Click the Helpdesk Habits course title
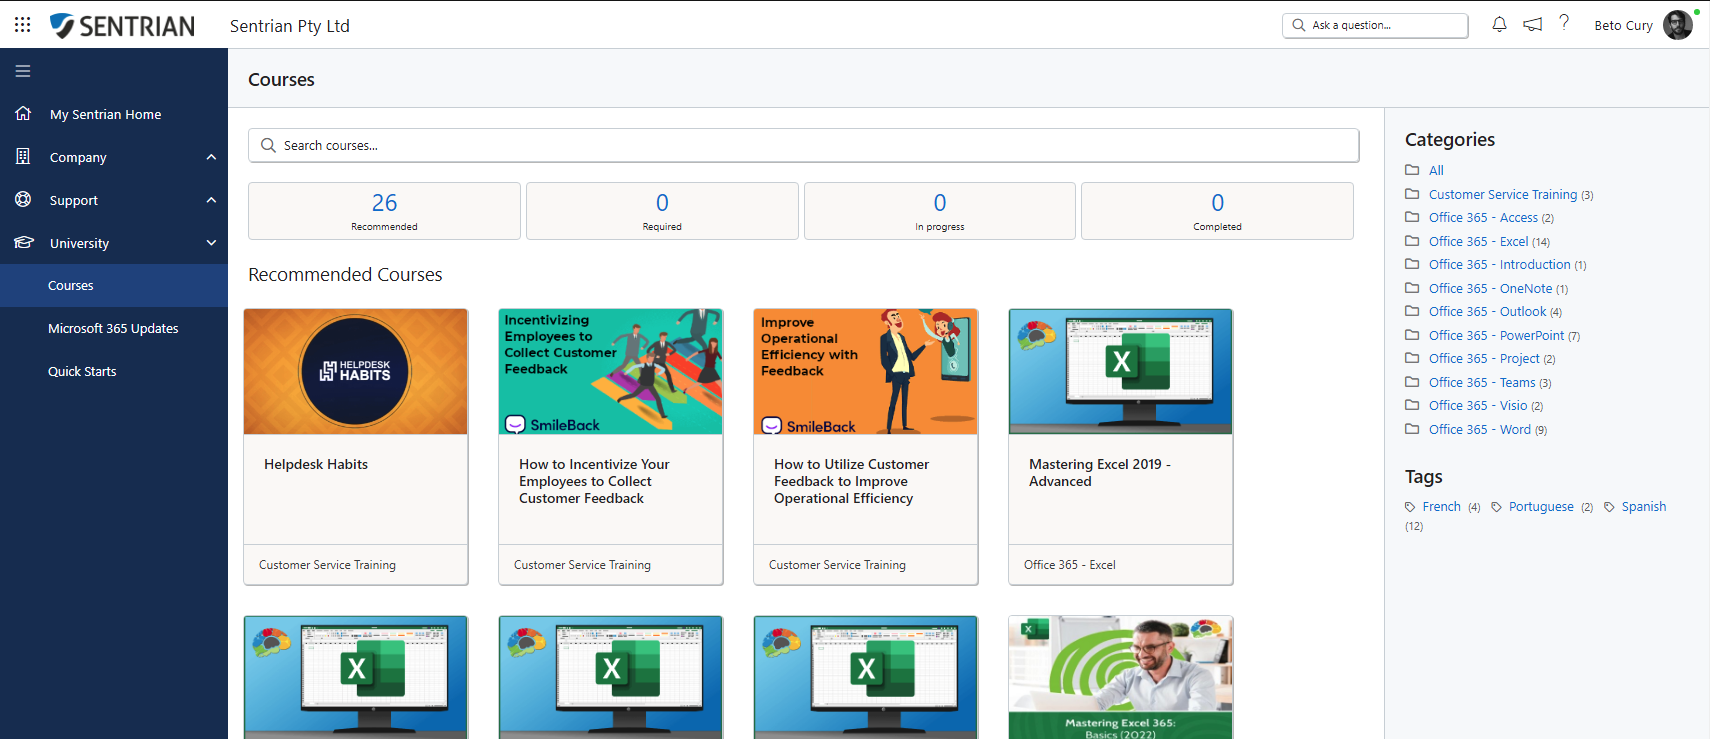 tap(316, 464)
